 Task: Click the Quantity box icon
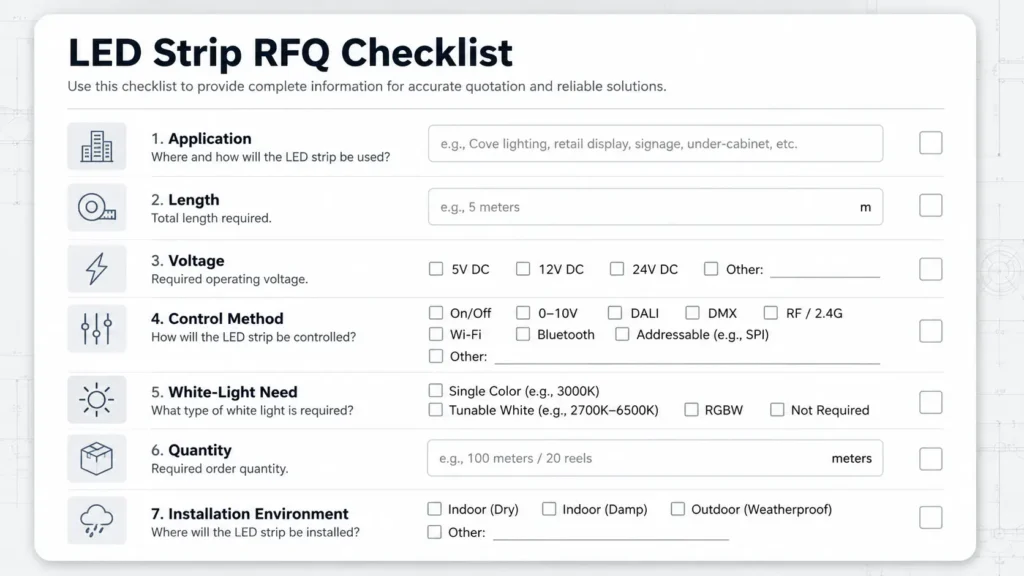click(x=97, y=458)
